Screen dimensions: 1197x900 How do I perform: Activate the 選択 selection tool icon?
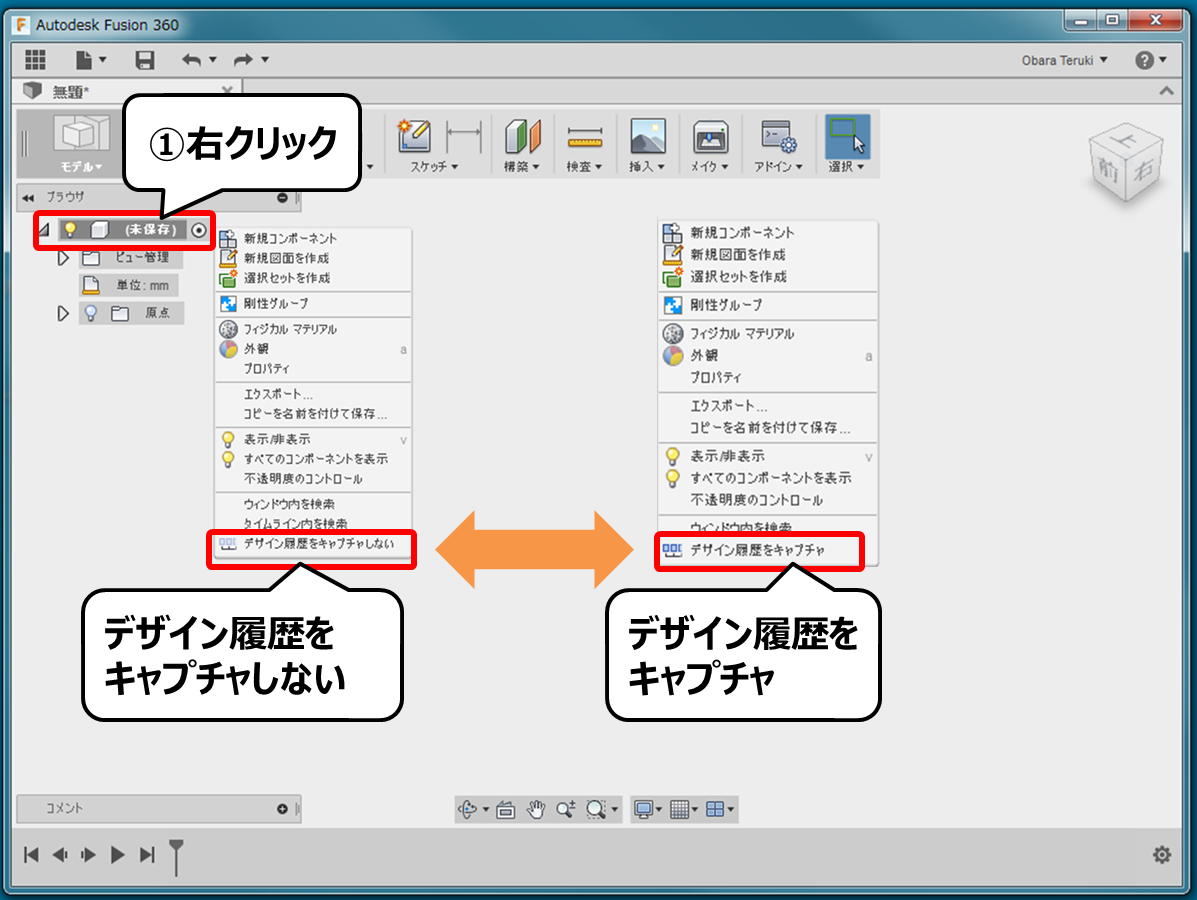point(847,136)
